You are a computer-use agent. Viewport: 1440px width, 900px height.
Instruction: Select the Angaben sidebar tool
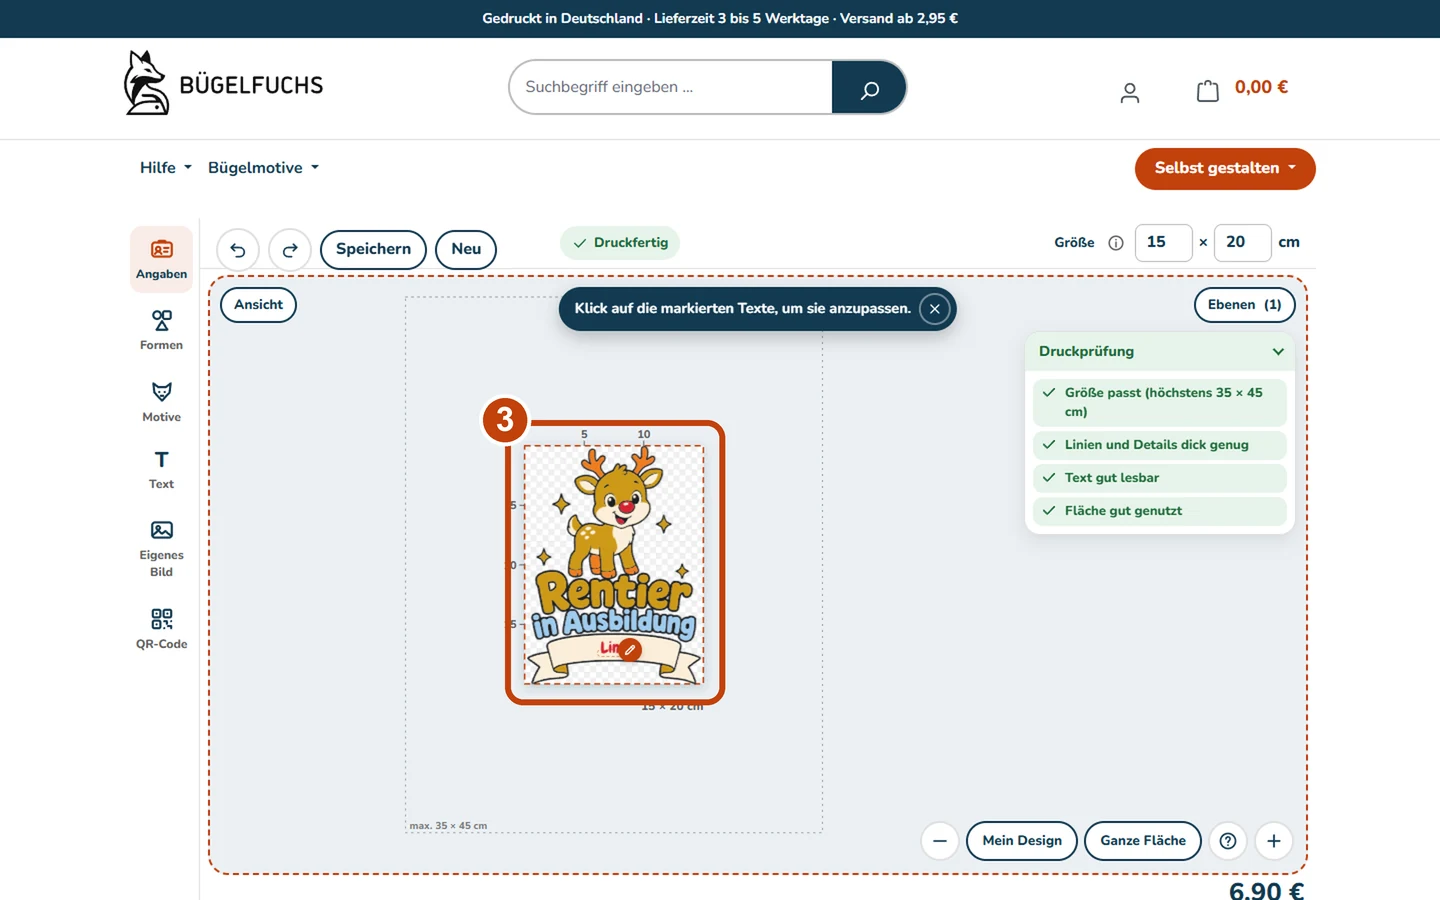pyautogui.click(x=161, y=259)
